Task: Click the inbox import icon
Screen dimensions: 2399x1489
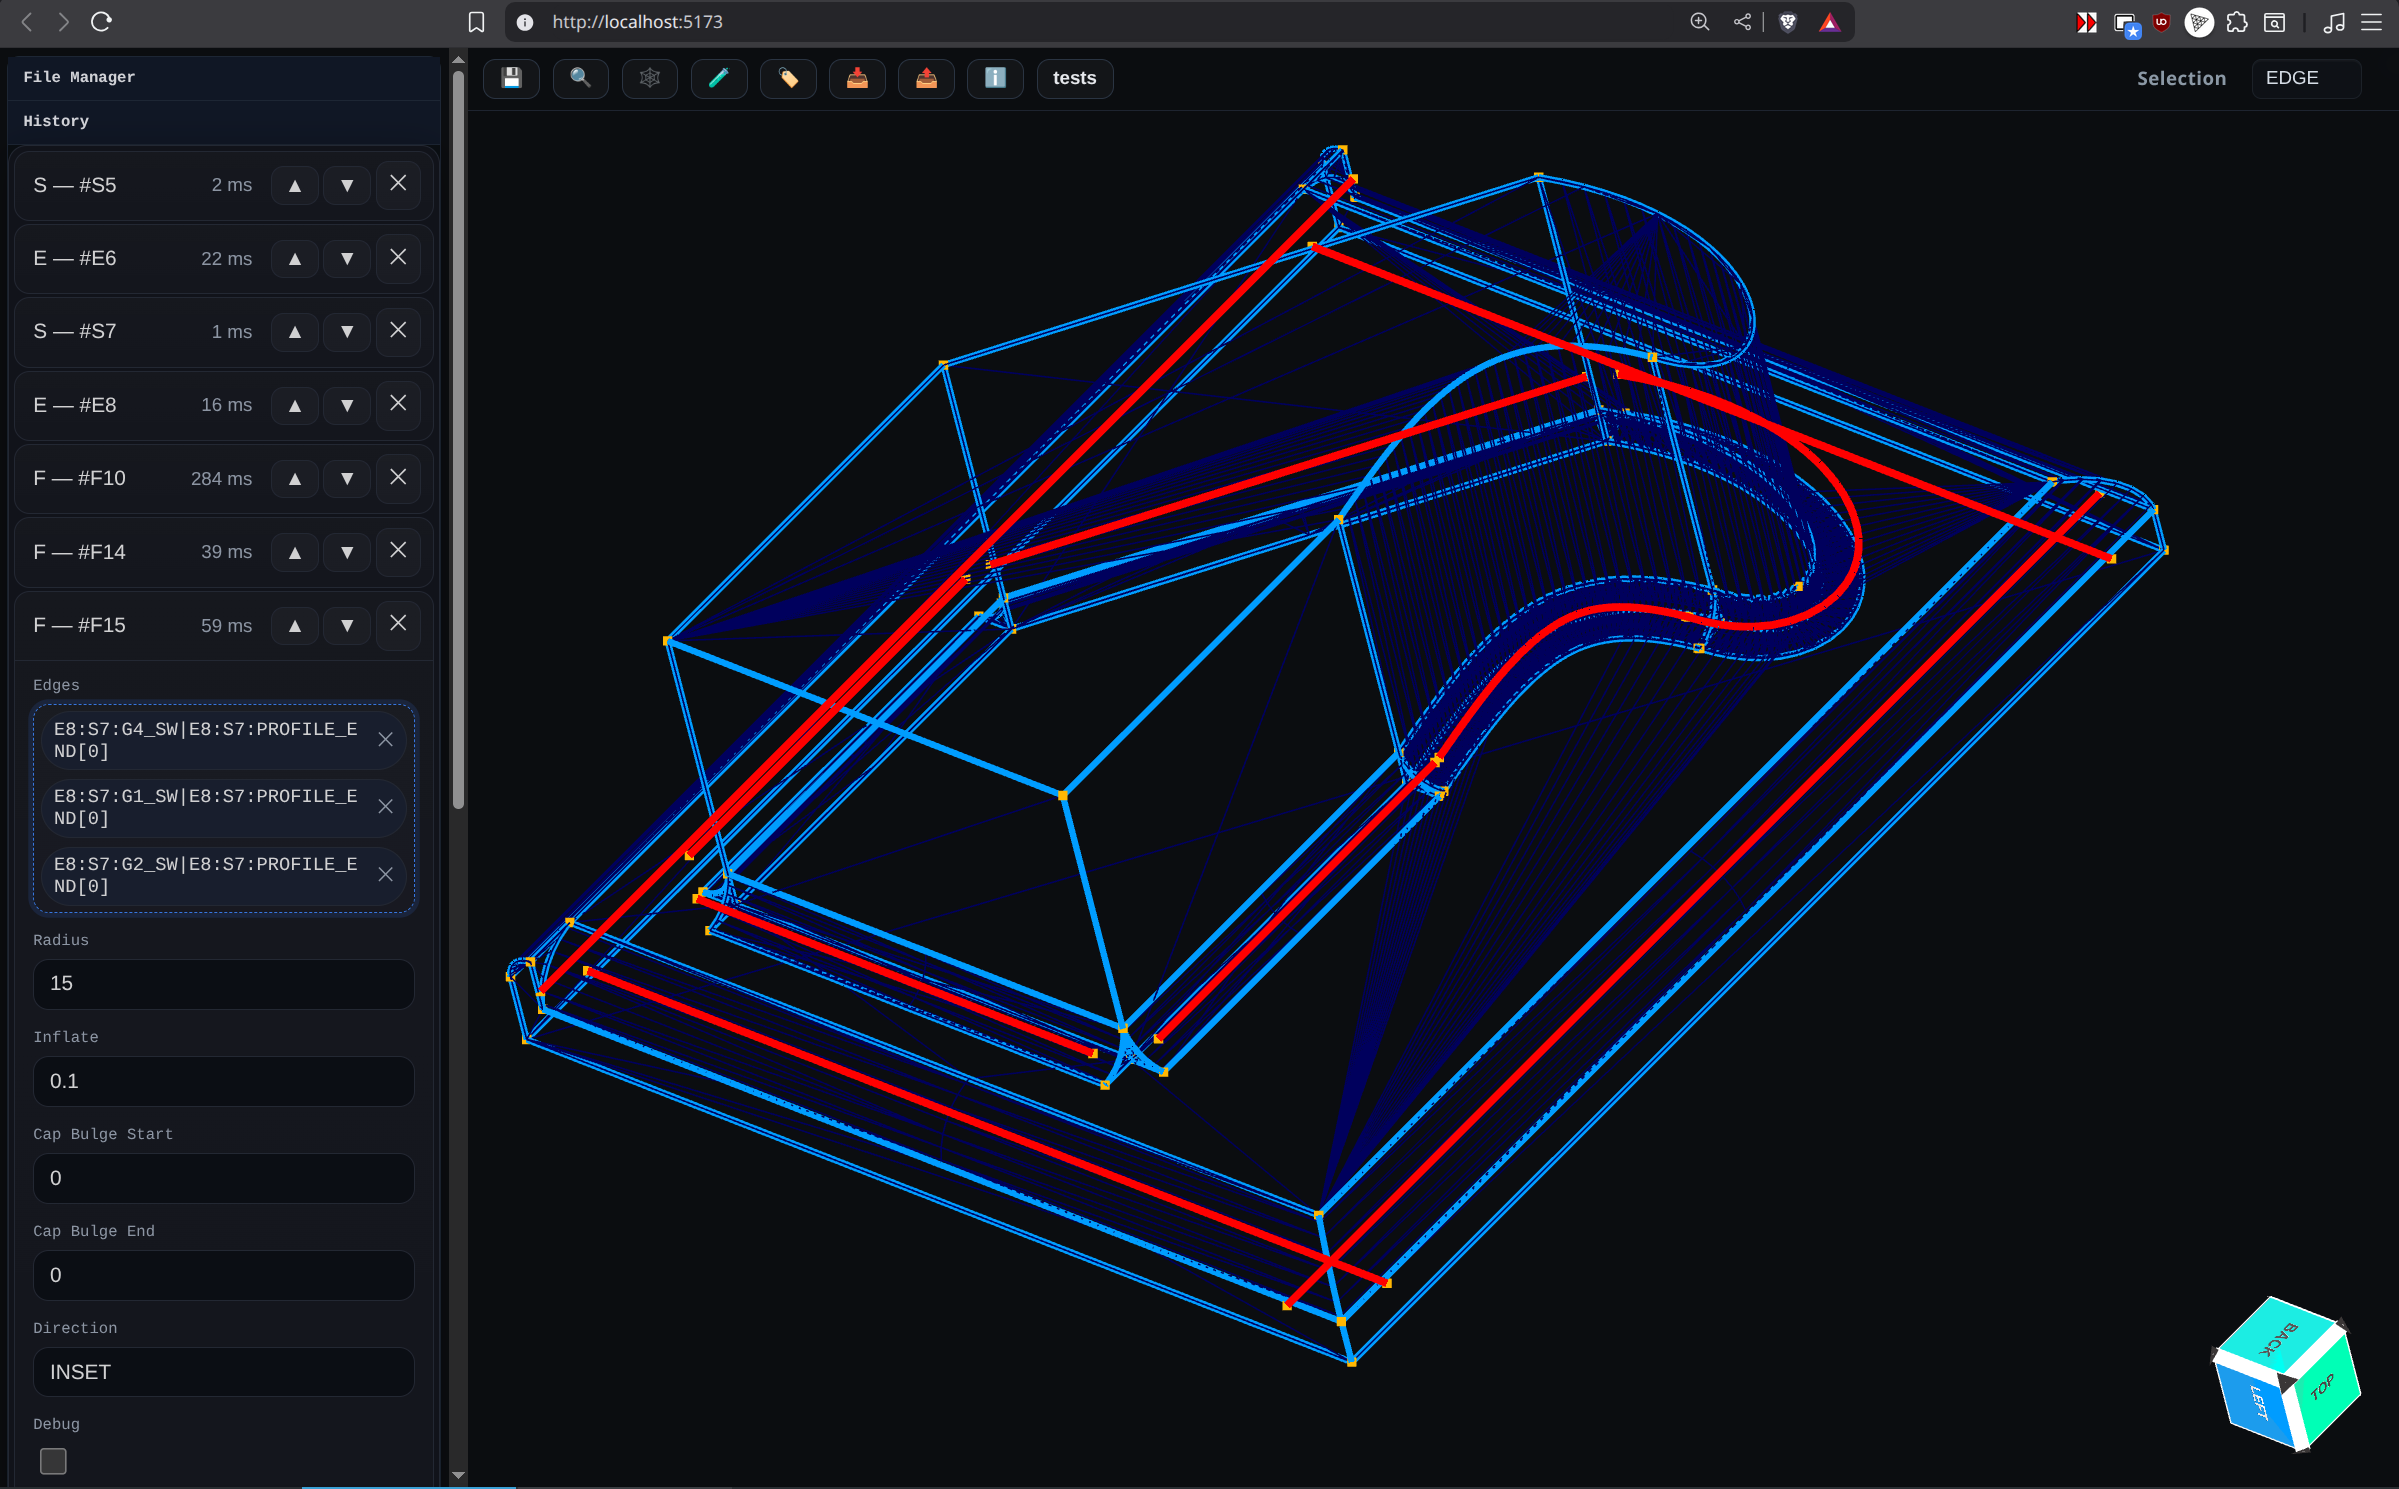Action: 857,78
